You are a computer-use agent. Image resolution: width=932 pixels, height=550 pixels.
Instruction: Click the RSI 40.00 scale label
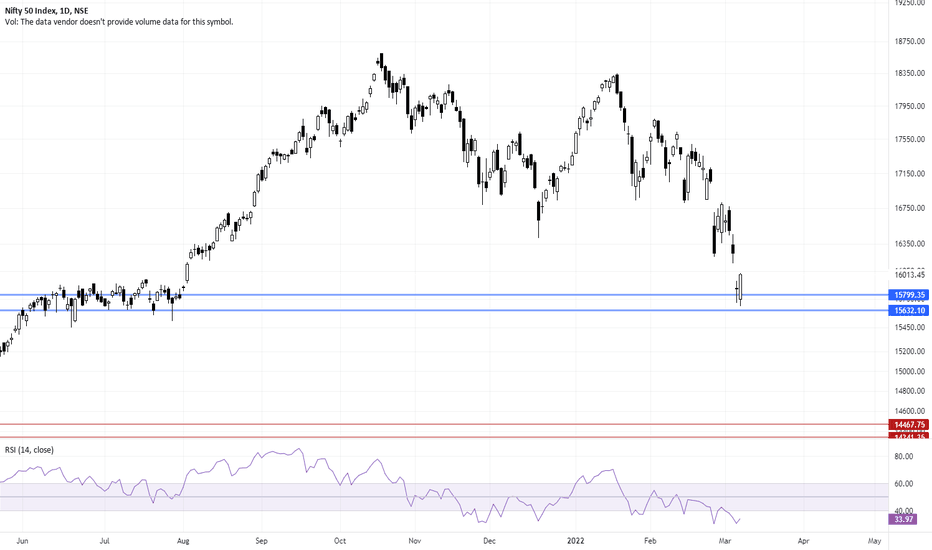tap(903, 511)
